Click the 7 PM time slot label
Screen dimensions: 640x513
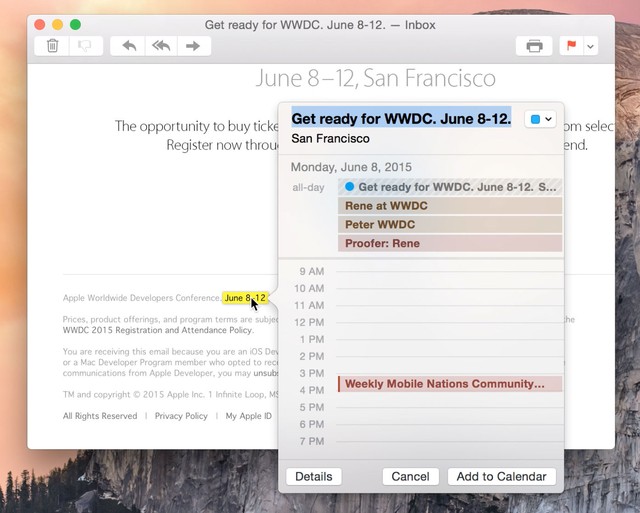tap(311, 441)
